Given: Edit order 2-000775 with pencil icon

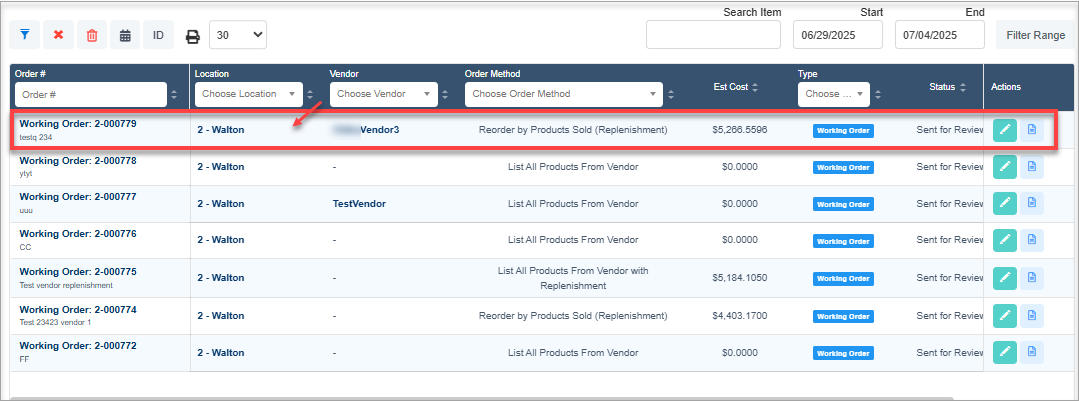Looking at the screenshot, I should pos(1005,278).
